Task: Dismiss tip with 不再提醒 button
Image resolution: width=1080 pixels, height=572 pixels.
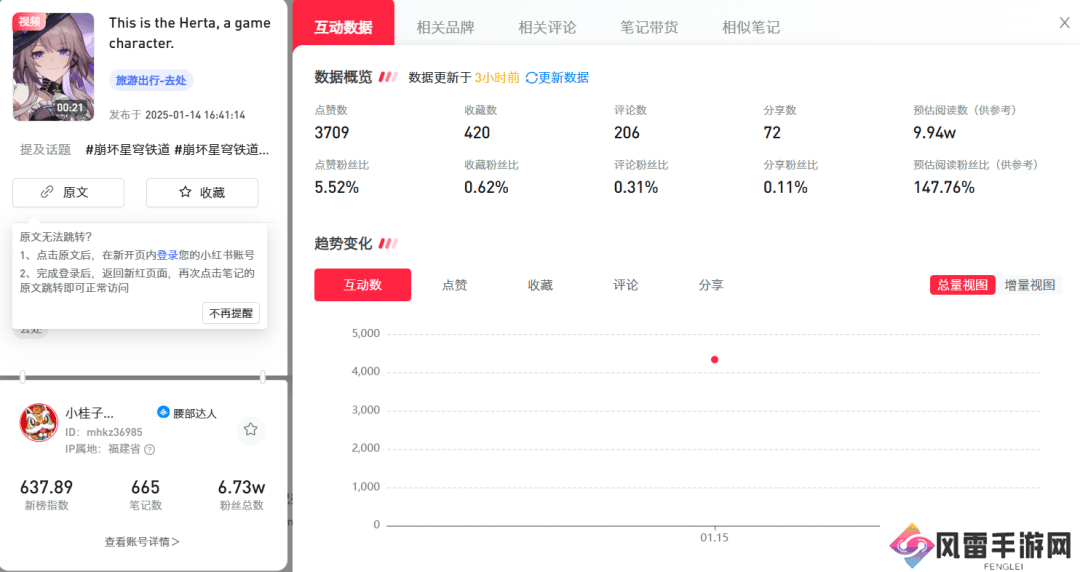Action: (231, 313)
